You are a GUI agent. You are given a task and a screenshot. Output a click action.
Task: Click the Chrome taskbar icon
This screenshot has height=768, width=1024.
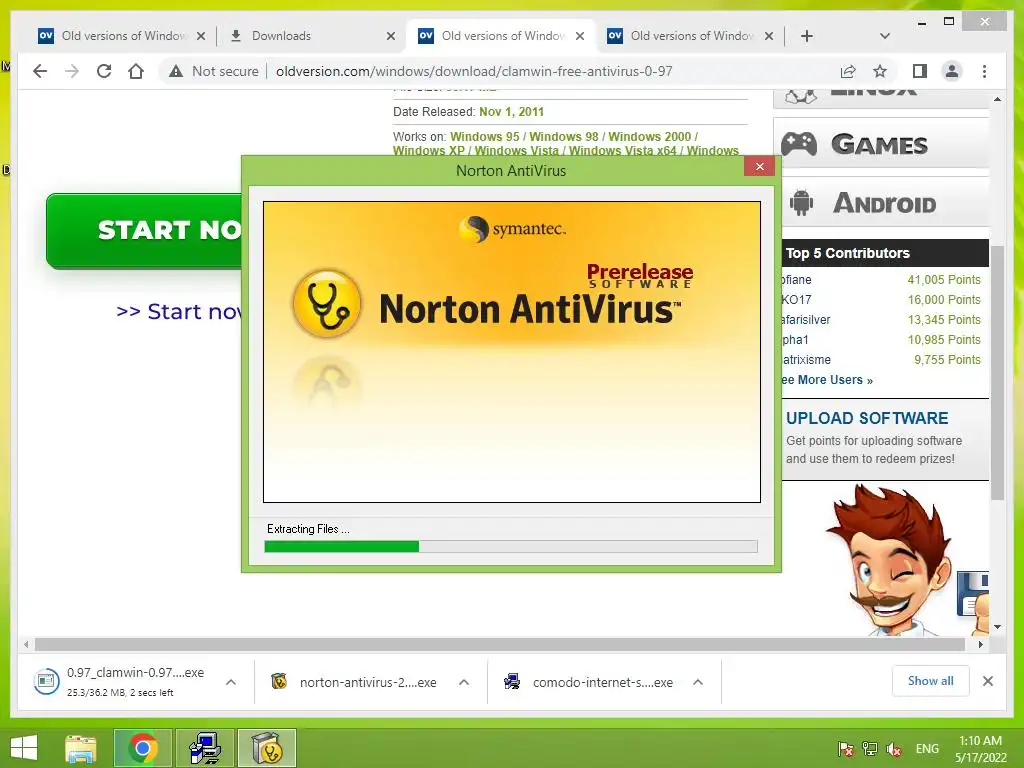142,748
